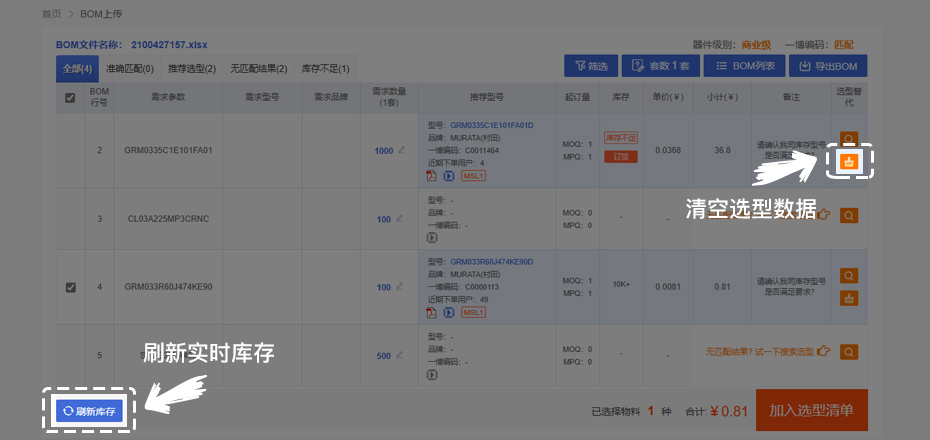
Task: Click requirement parameter GRM0335C1E101FA01
Action: pyautogui.click(x=168, y=150)
